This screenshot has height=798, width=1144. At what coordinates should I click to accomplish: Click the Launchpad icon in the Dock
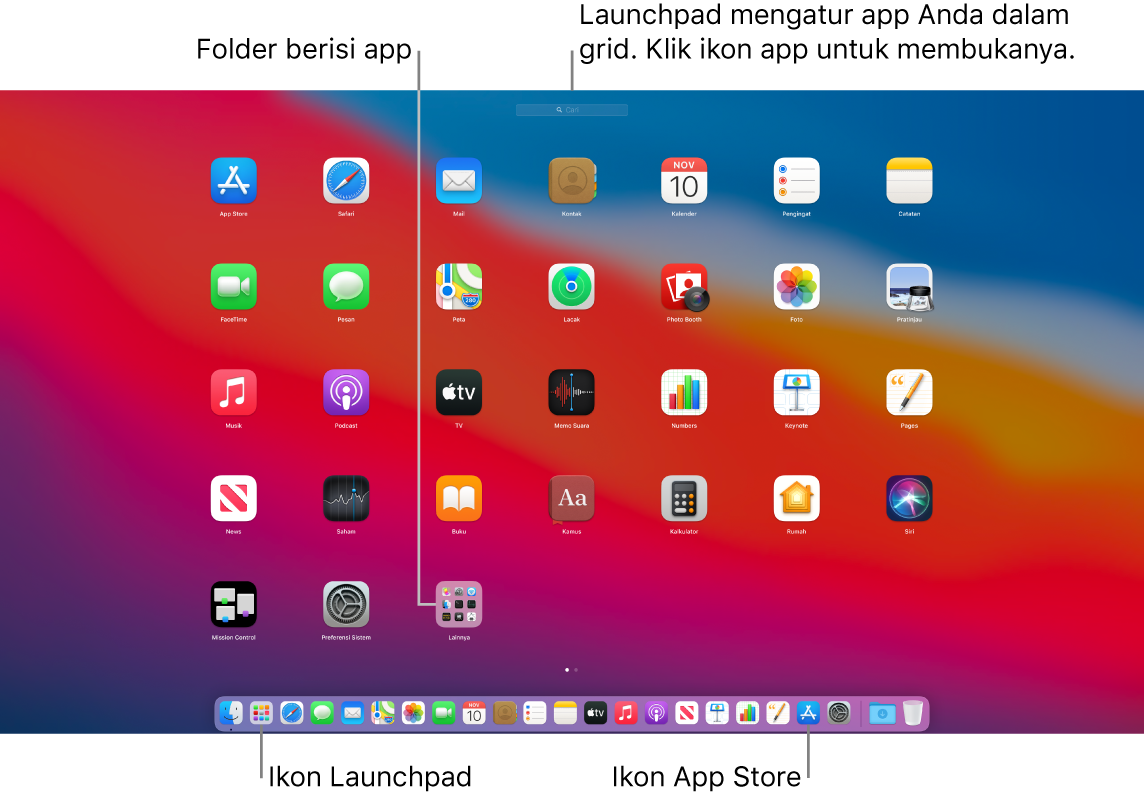pyautogui.click(x=261, y=713)
